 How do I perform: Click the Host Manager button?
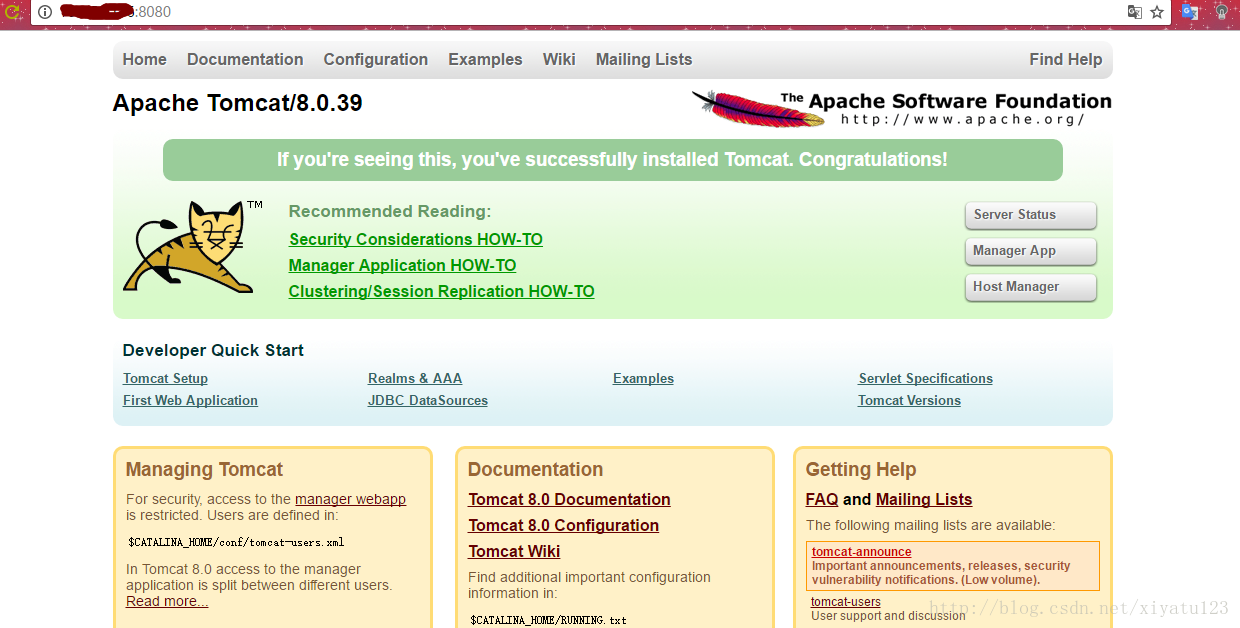(1030, 287)
